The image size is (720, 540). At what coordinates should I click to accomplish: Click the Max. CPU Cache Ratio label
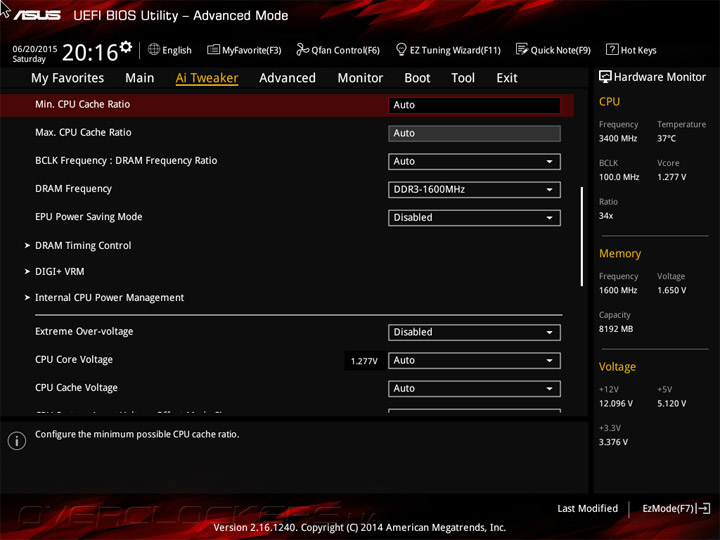[83, 132]
